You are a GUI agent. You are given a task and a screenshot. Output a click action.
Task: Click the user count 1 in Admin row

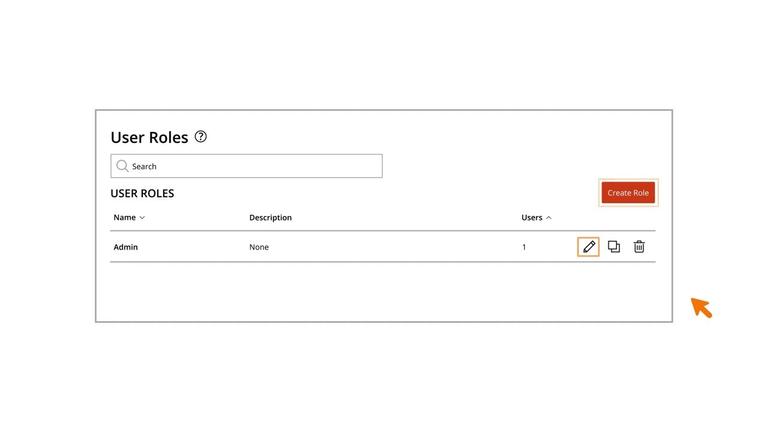[x=524, y=247]
